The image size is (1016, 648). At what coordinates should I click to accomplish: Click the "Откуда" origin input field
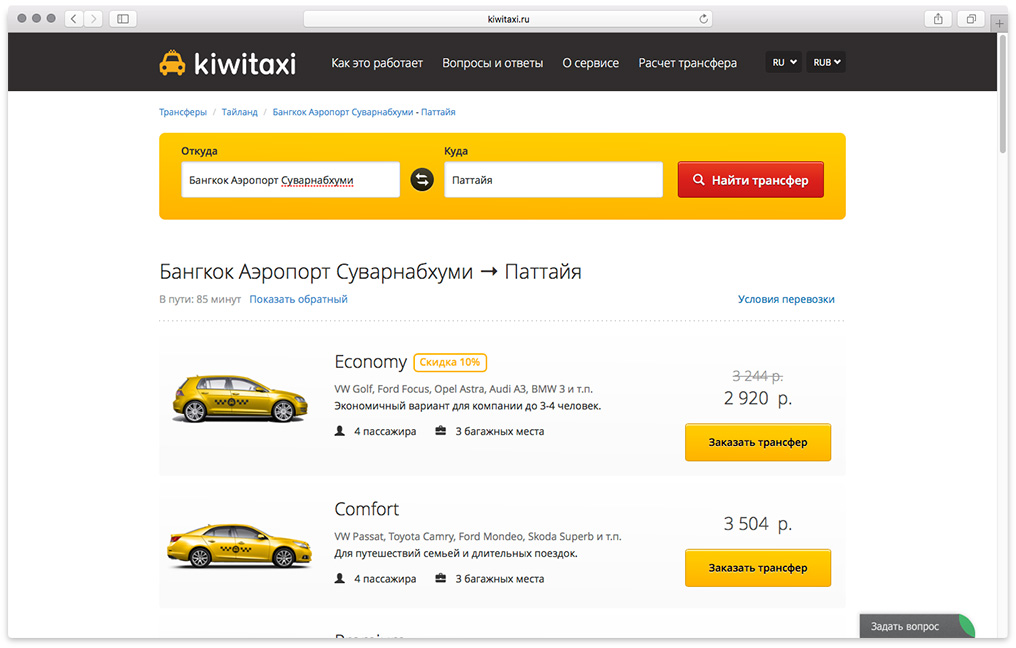pos(290,180)
